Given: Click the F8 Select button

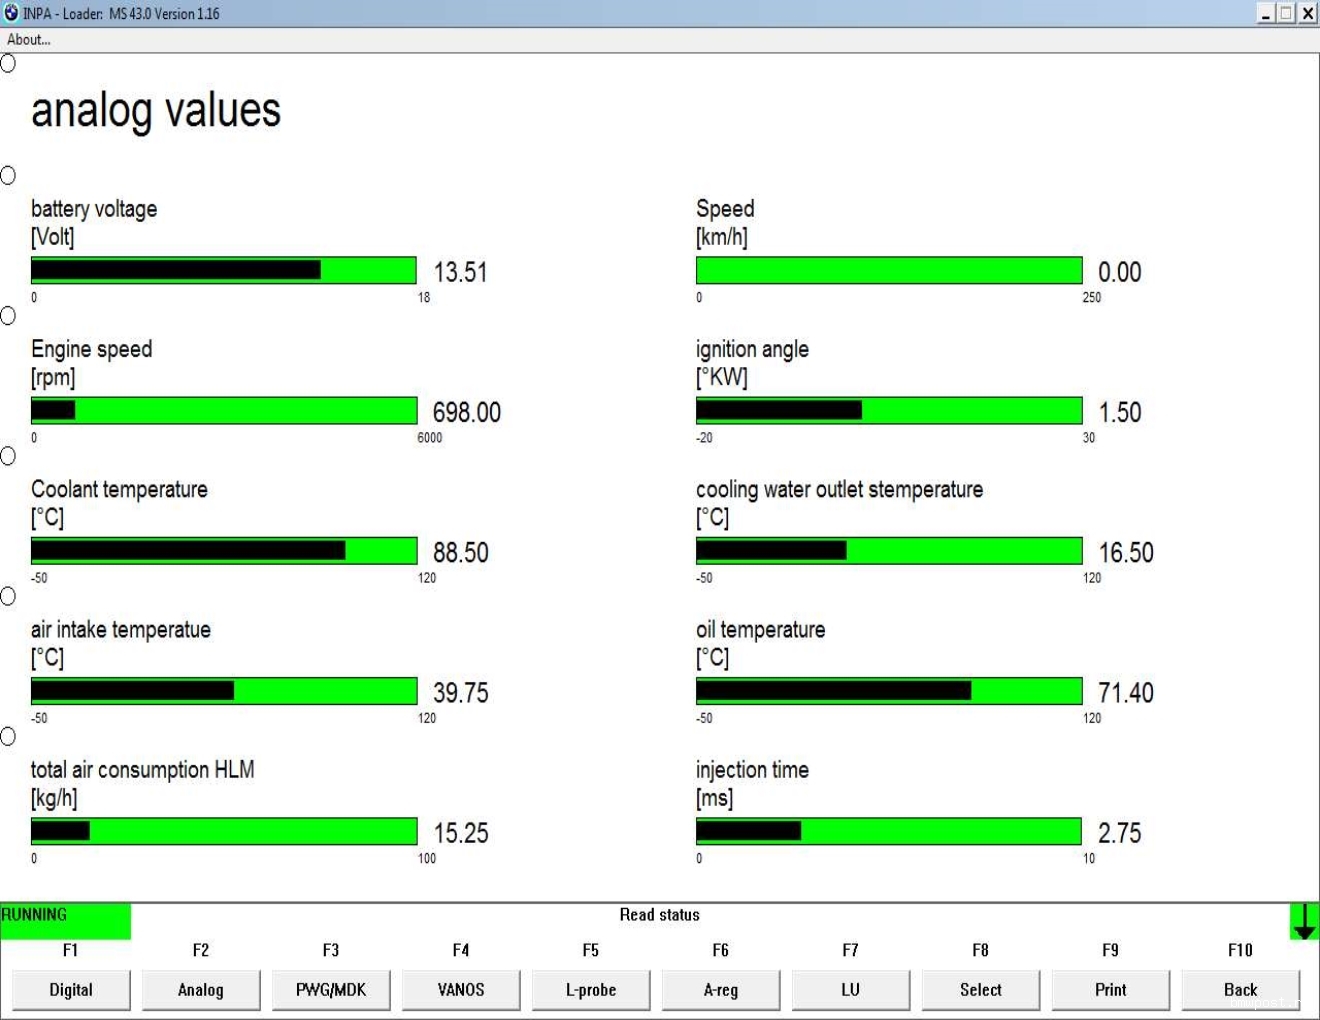Looking at the screenshot, I should point(981,989).
